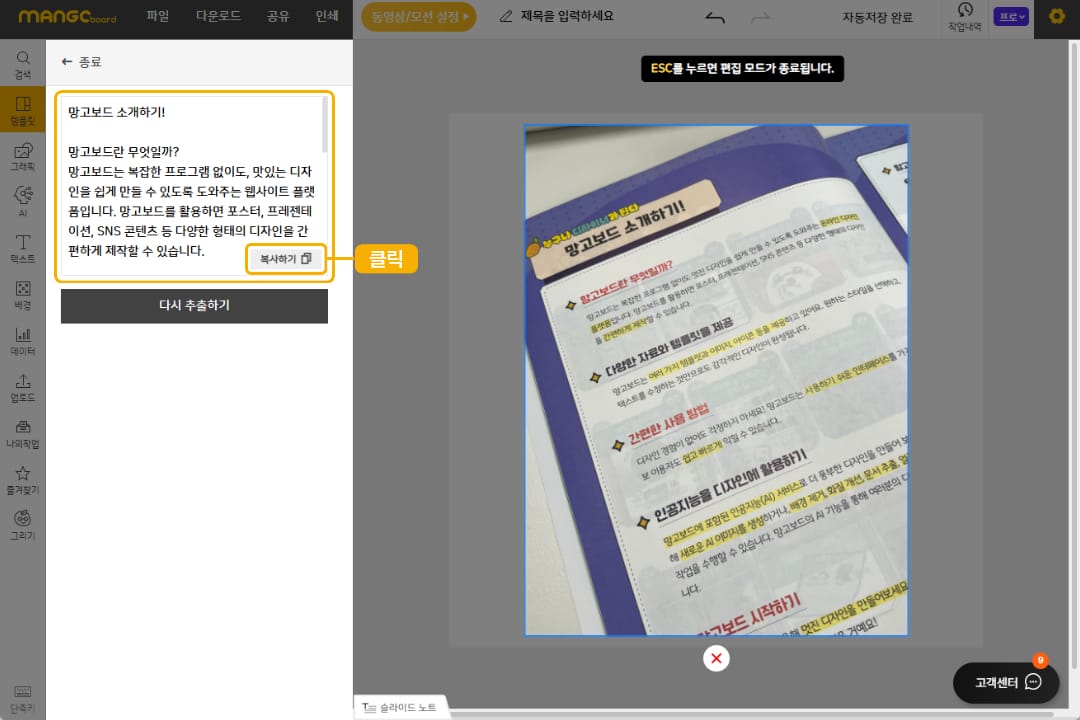This screenshot has width=1080, height=720.
Task: Open the 나의작업 my work panel
Action: point(23,433)
